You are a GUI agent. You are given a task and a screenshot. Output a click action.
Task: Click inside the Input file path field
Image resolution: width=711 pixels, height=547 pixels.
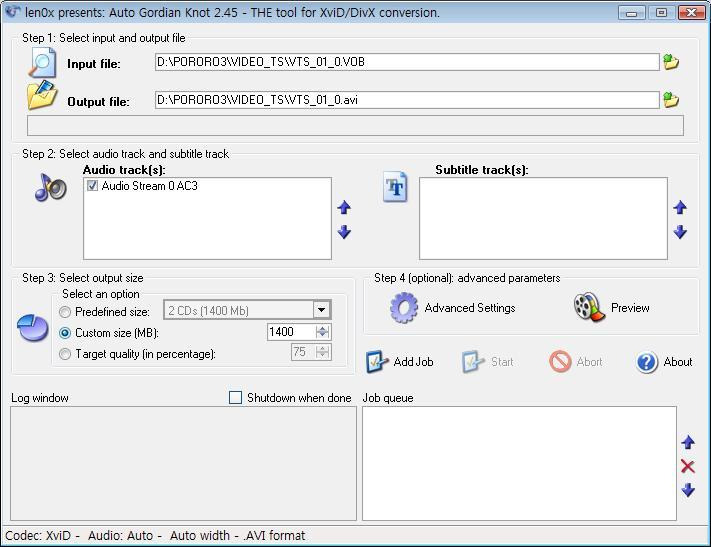[407, 62]
